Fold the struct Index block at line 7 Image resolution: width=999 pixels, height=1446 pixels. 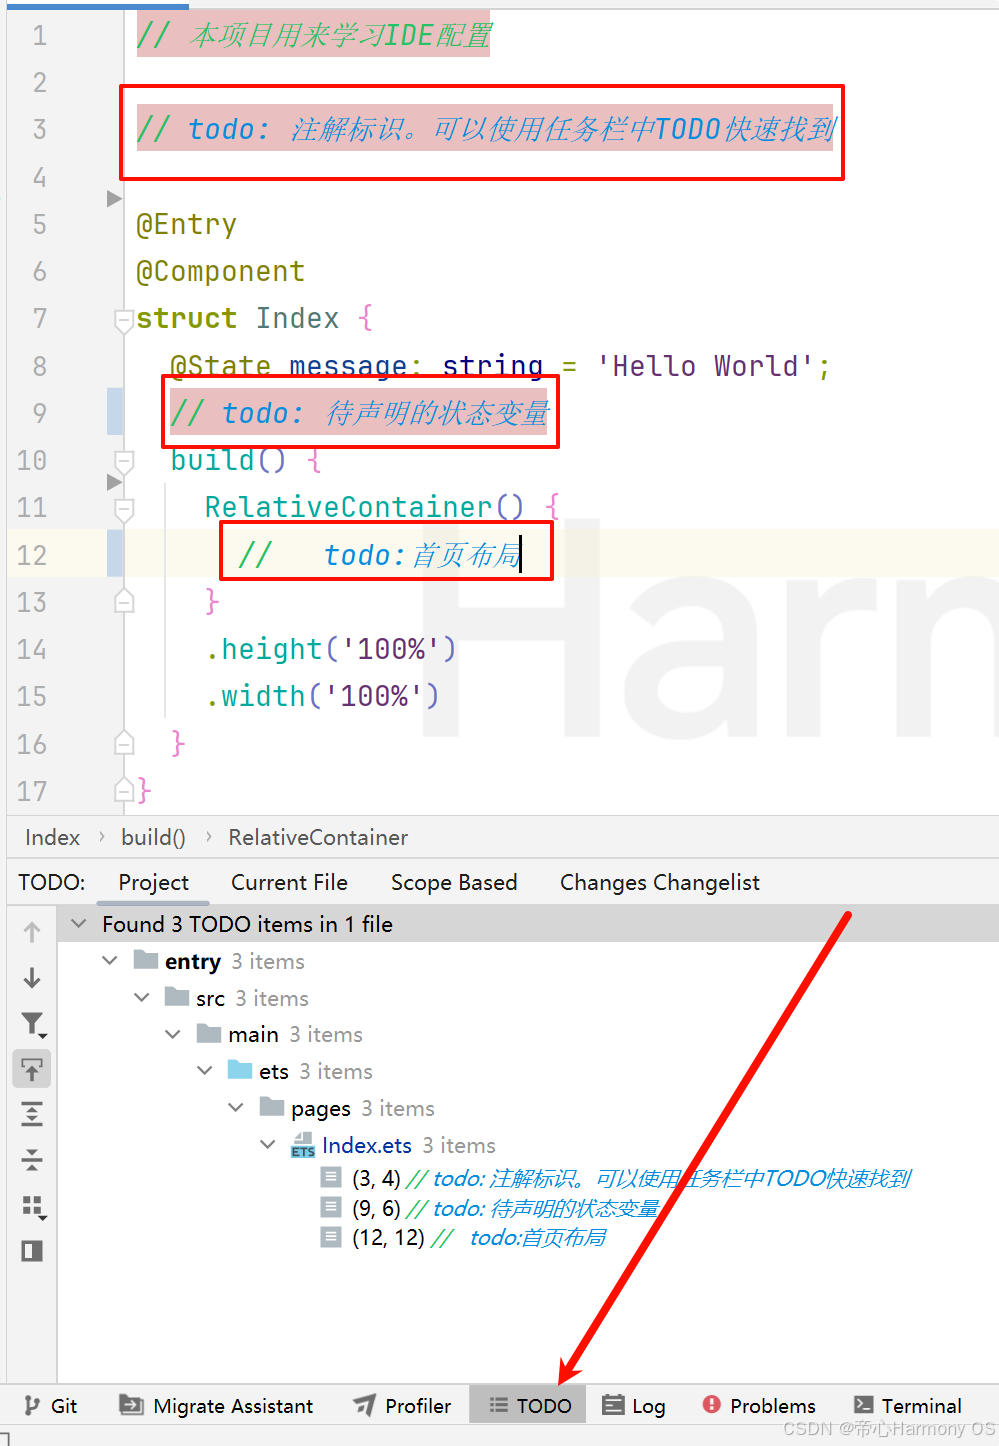click(x=124, y=321)
